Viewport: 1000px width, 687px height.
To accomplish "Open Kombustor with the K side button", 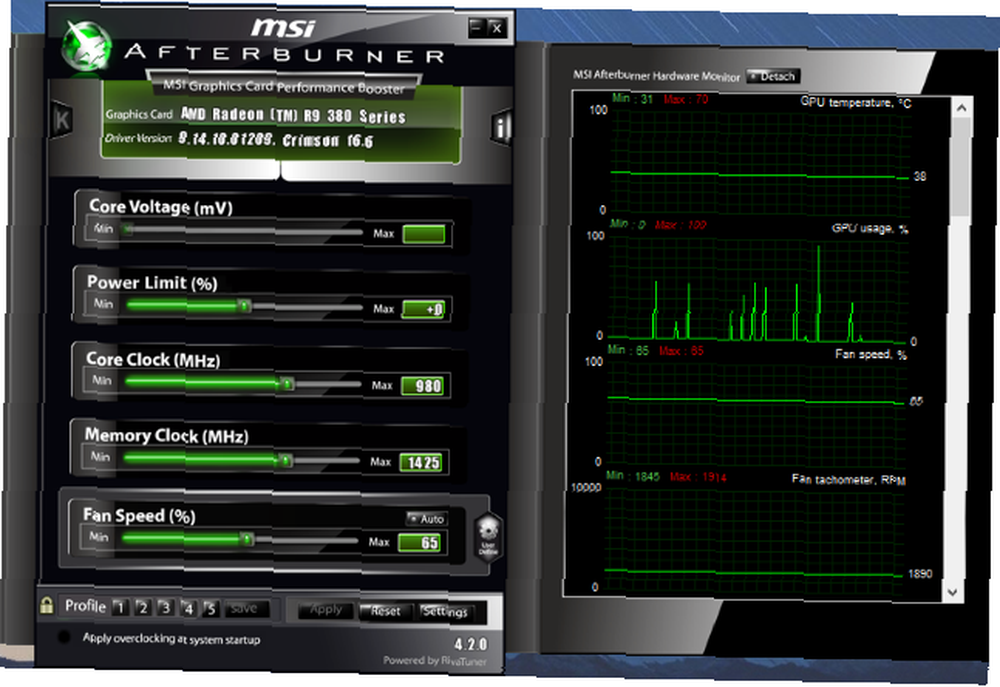I will 62,120.
